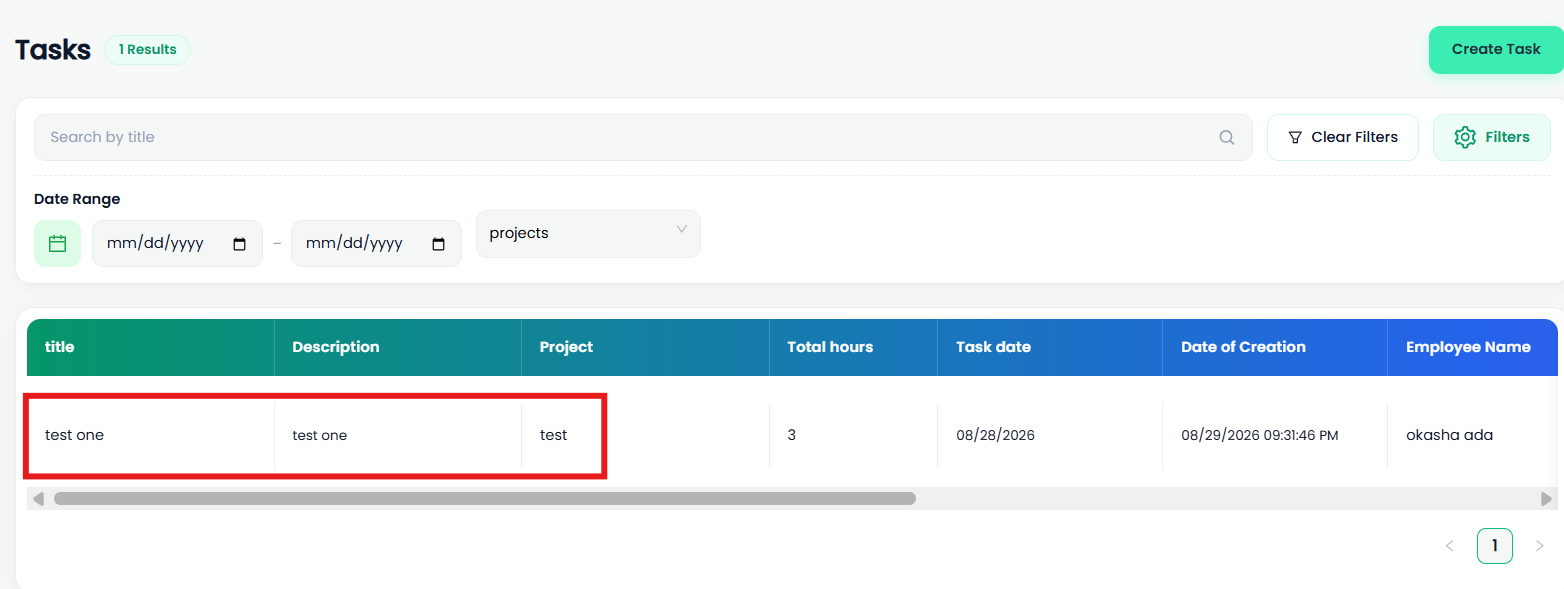Click the funnel icon on Clear Filters
The height and width of the screenshot is (589, 1564).
(1295, 138)
